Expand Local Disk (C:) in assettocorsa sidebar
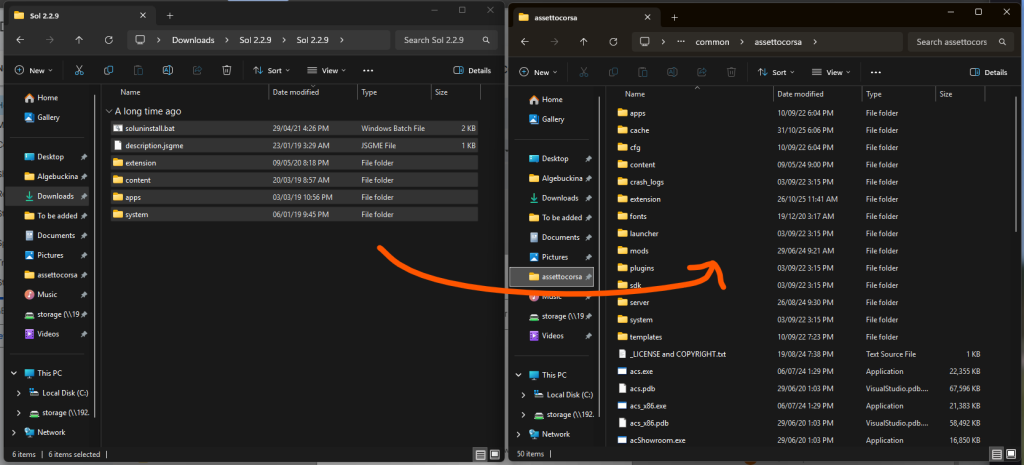 tap(523, 395)
